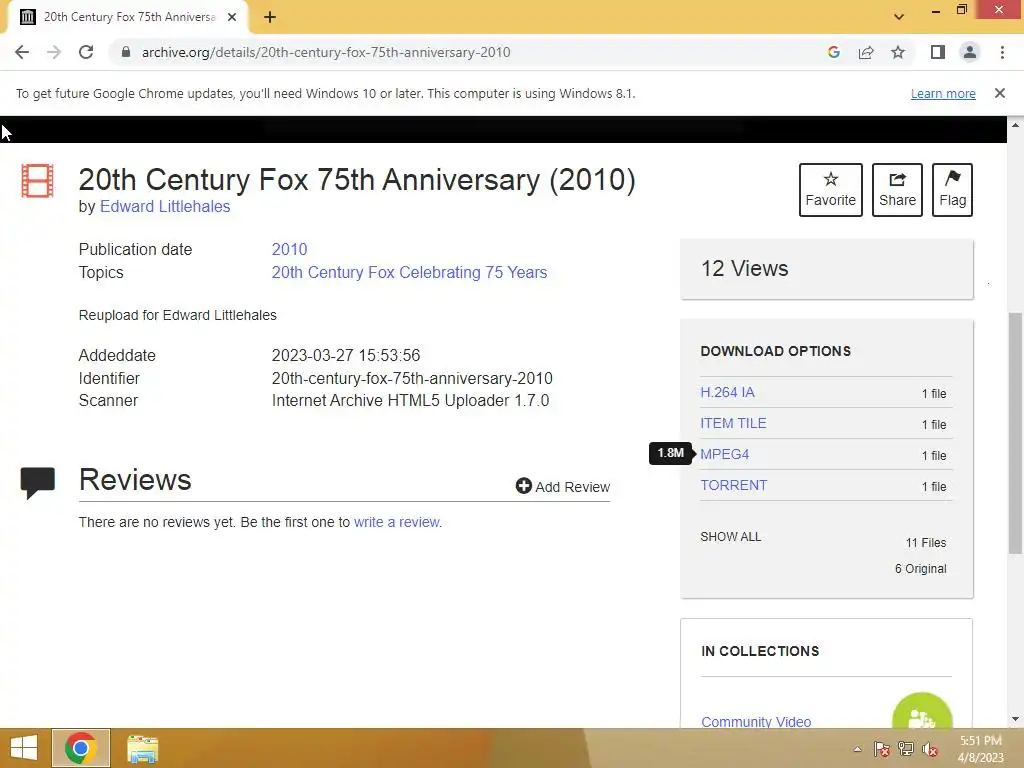Click the 6 Original count
Viewport: 1024px width, 768px height.
[x=920, y=569]
